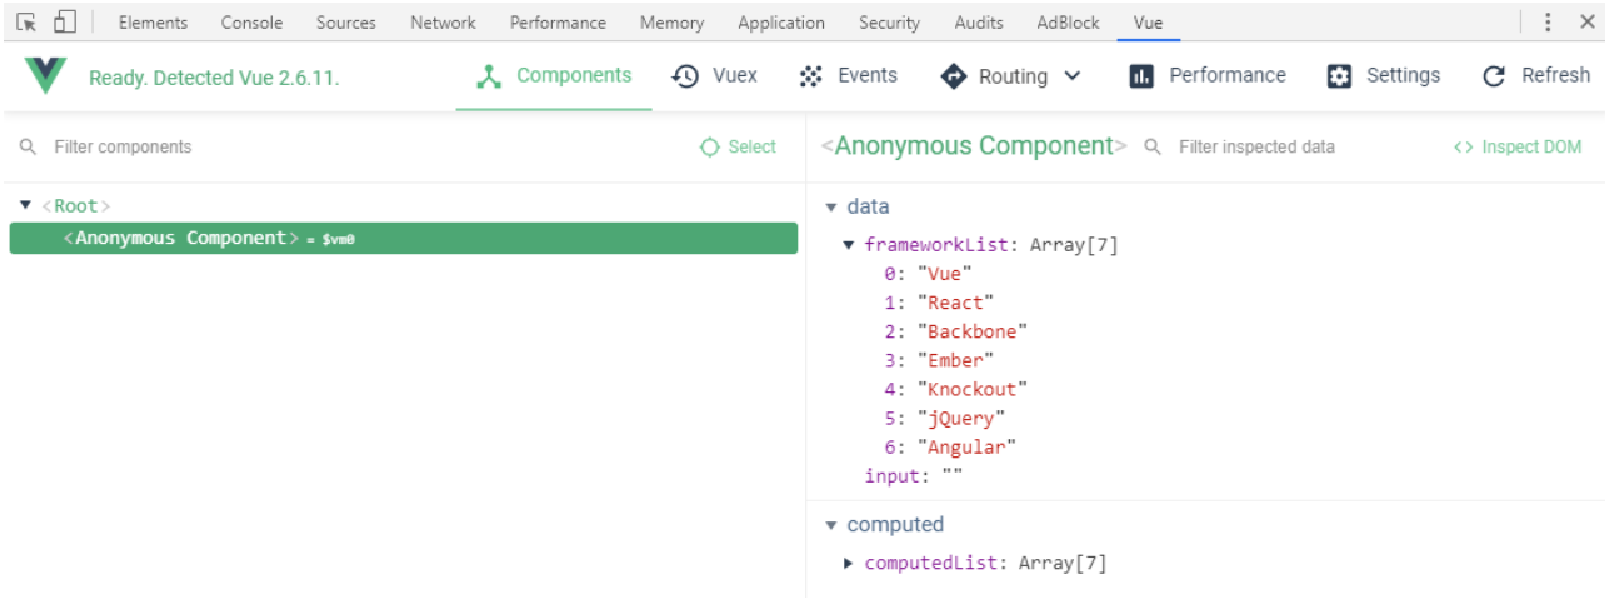Open the Network tab
The width and height of the screenshot is (1618, 598).
[443, 22]
